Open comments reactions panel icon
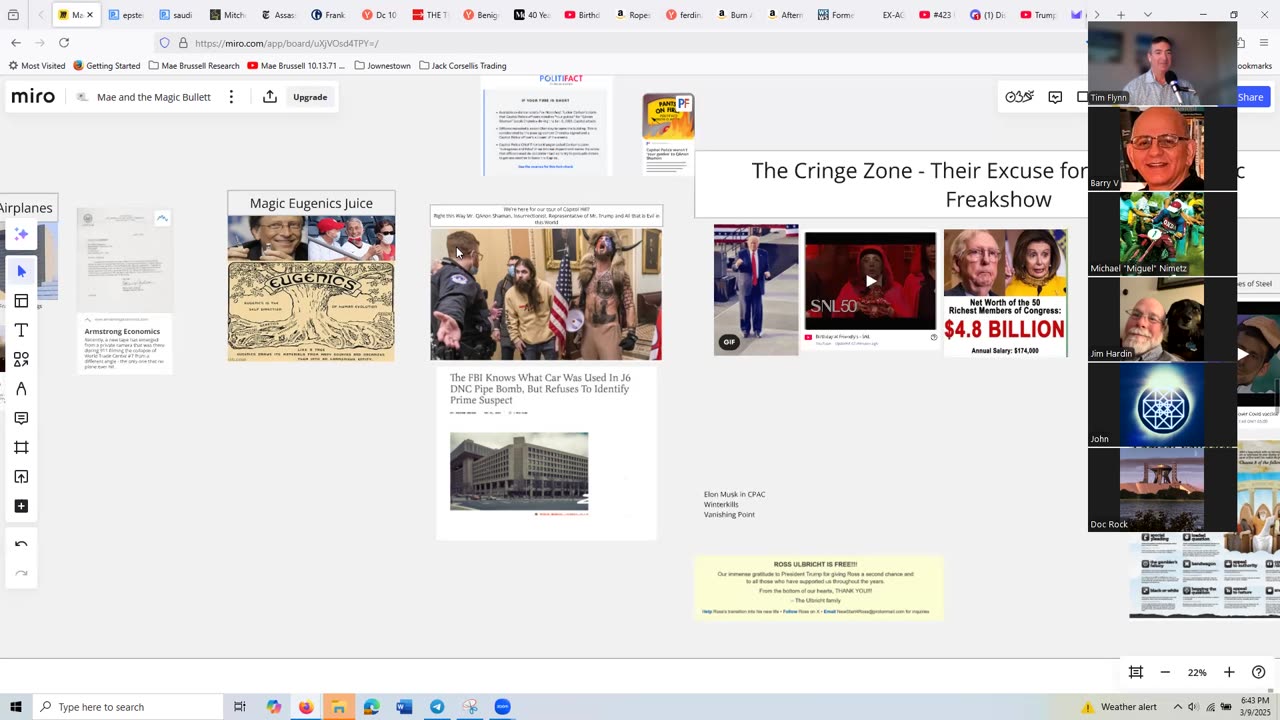1280x720 pixels. coord(1055,97)
